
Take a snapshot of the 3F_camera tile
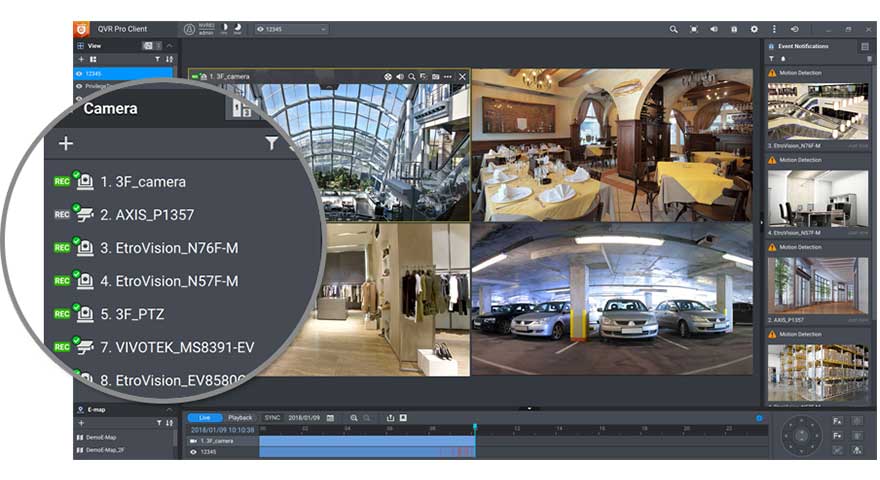click(x=436, y=76)
